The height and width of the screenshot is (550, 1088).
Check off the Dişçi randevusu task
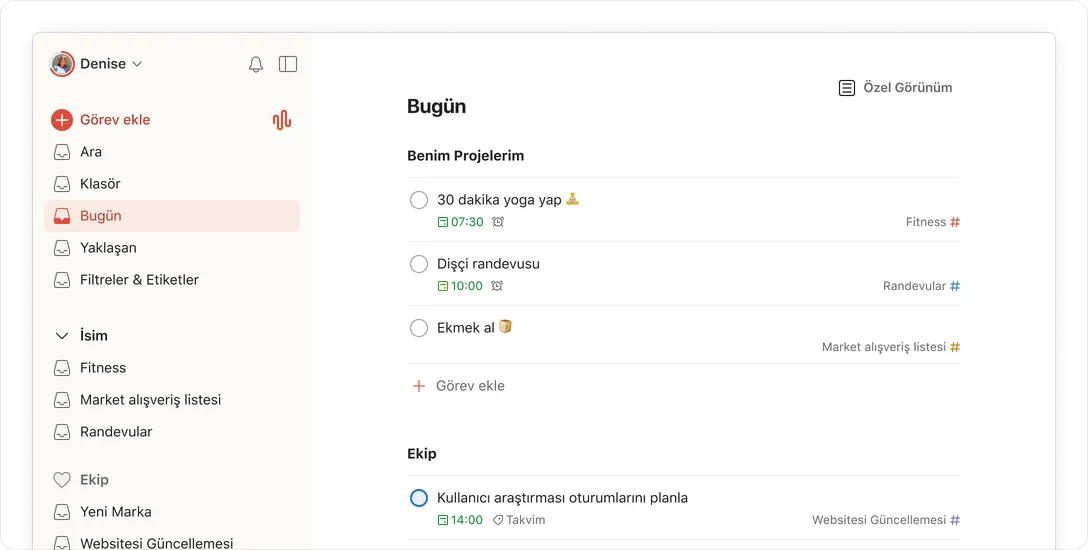point(419,264)
